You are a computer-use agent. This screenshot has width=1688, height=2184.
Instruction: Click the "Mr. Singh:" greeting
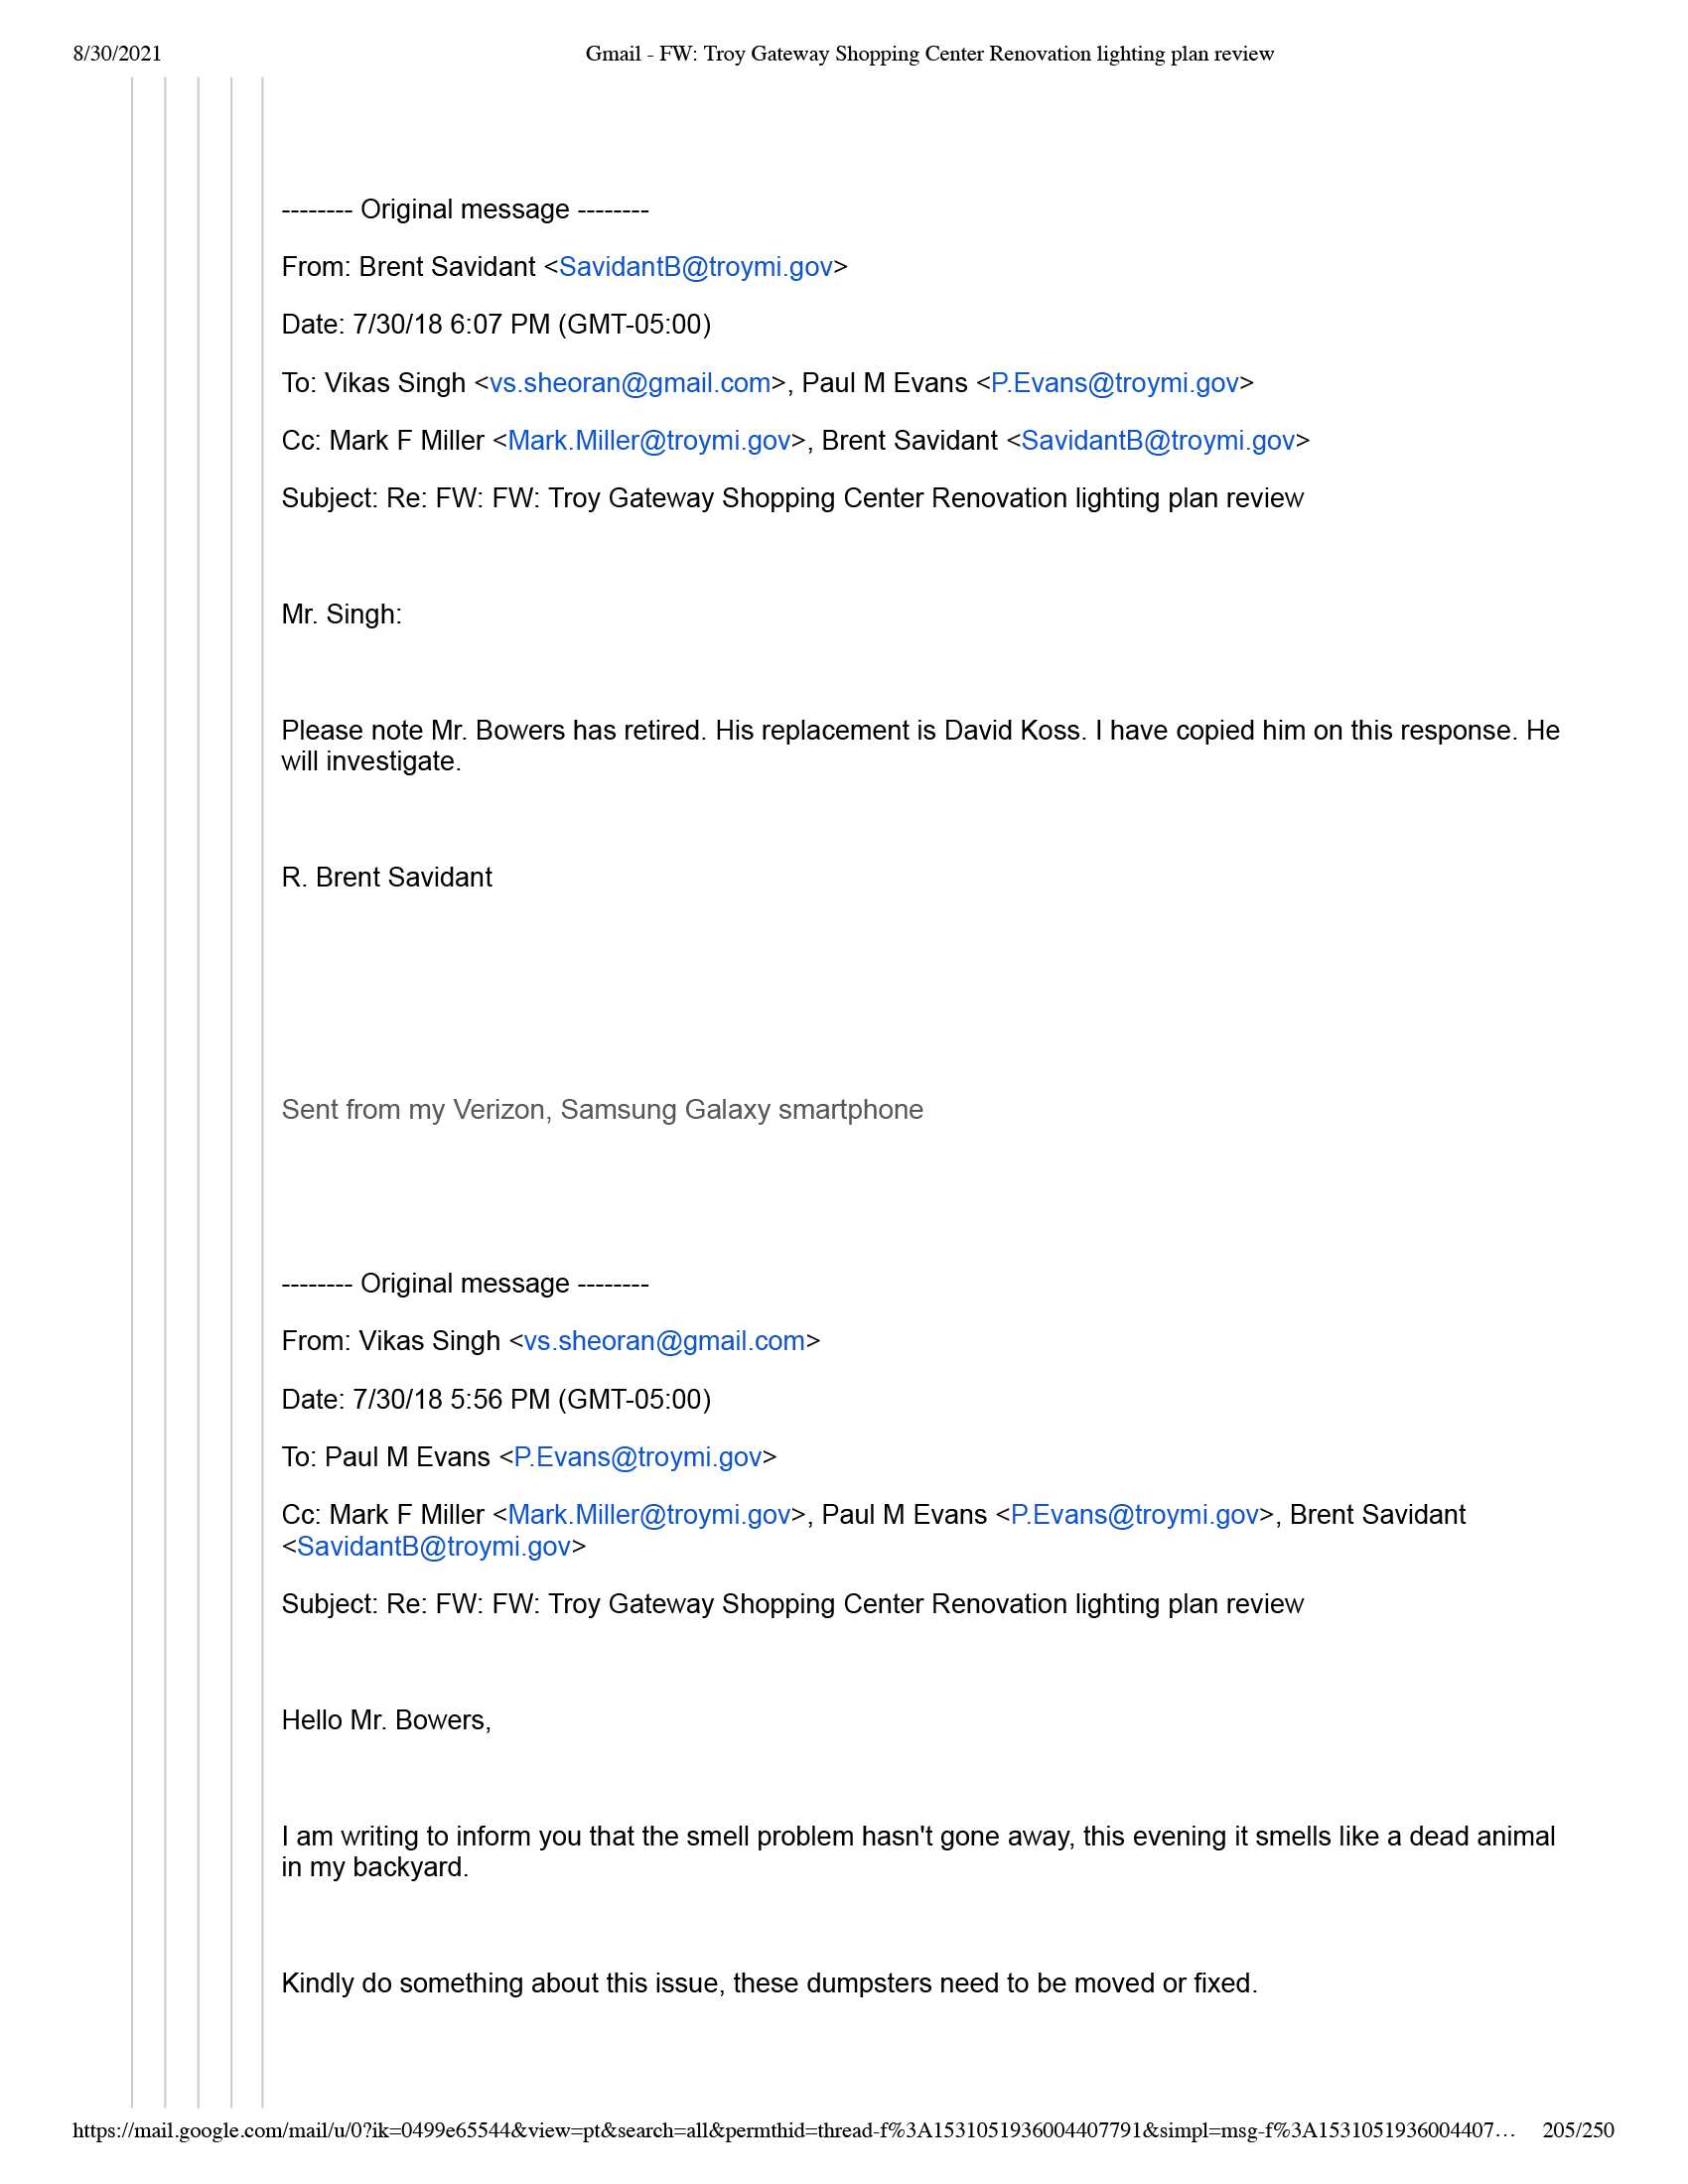tap(341, 615)
